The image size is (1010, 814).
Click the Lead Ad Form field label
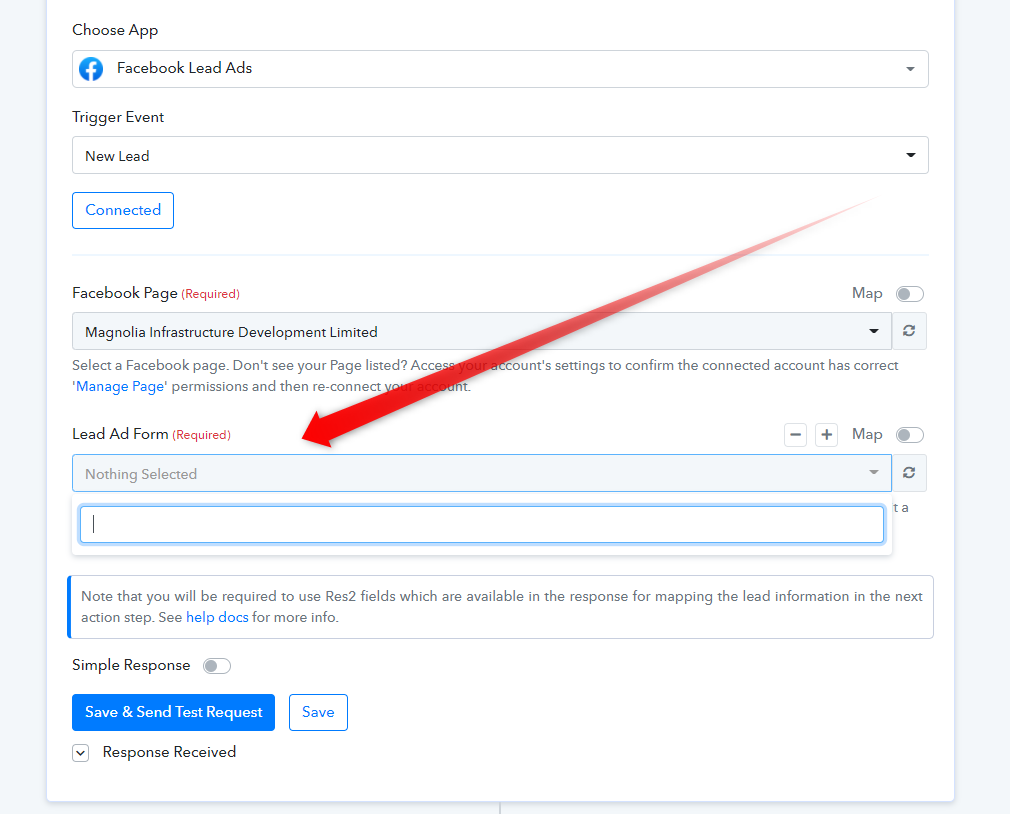[120, 434]
